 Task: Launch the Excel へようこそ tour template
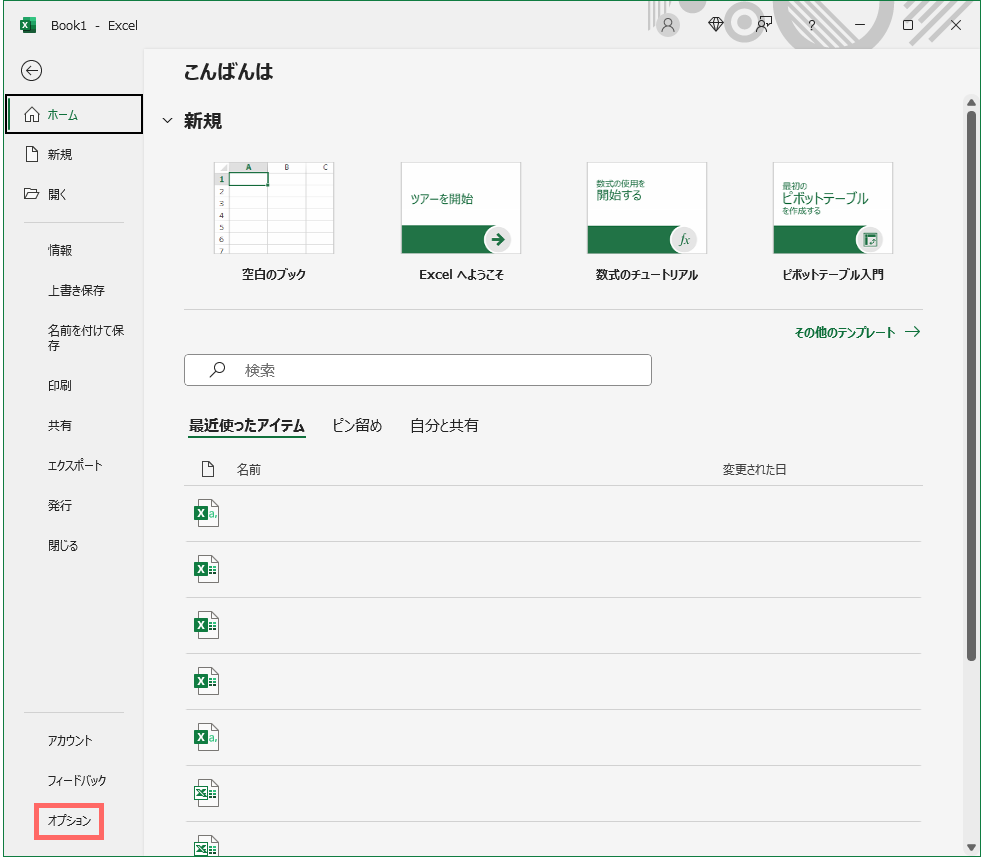(460, 207)
